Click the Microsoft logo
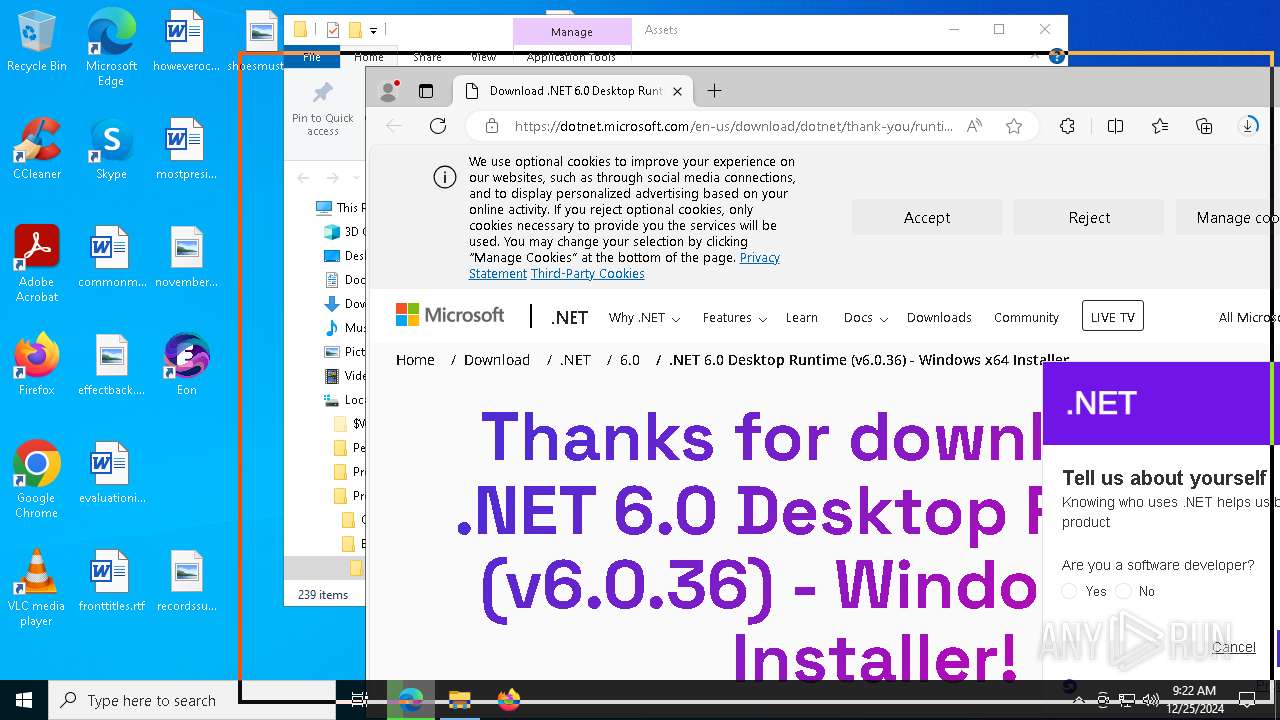The width and height of the screenshot is (1280, 720). point(450,316)
